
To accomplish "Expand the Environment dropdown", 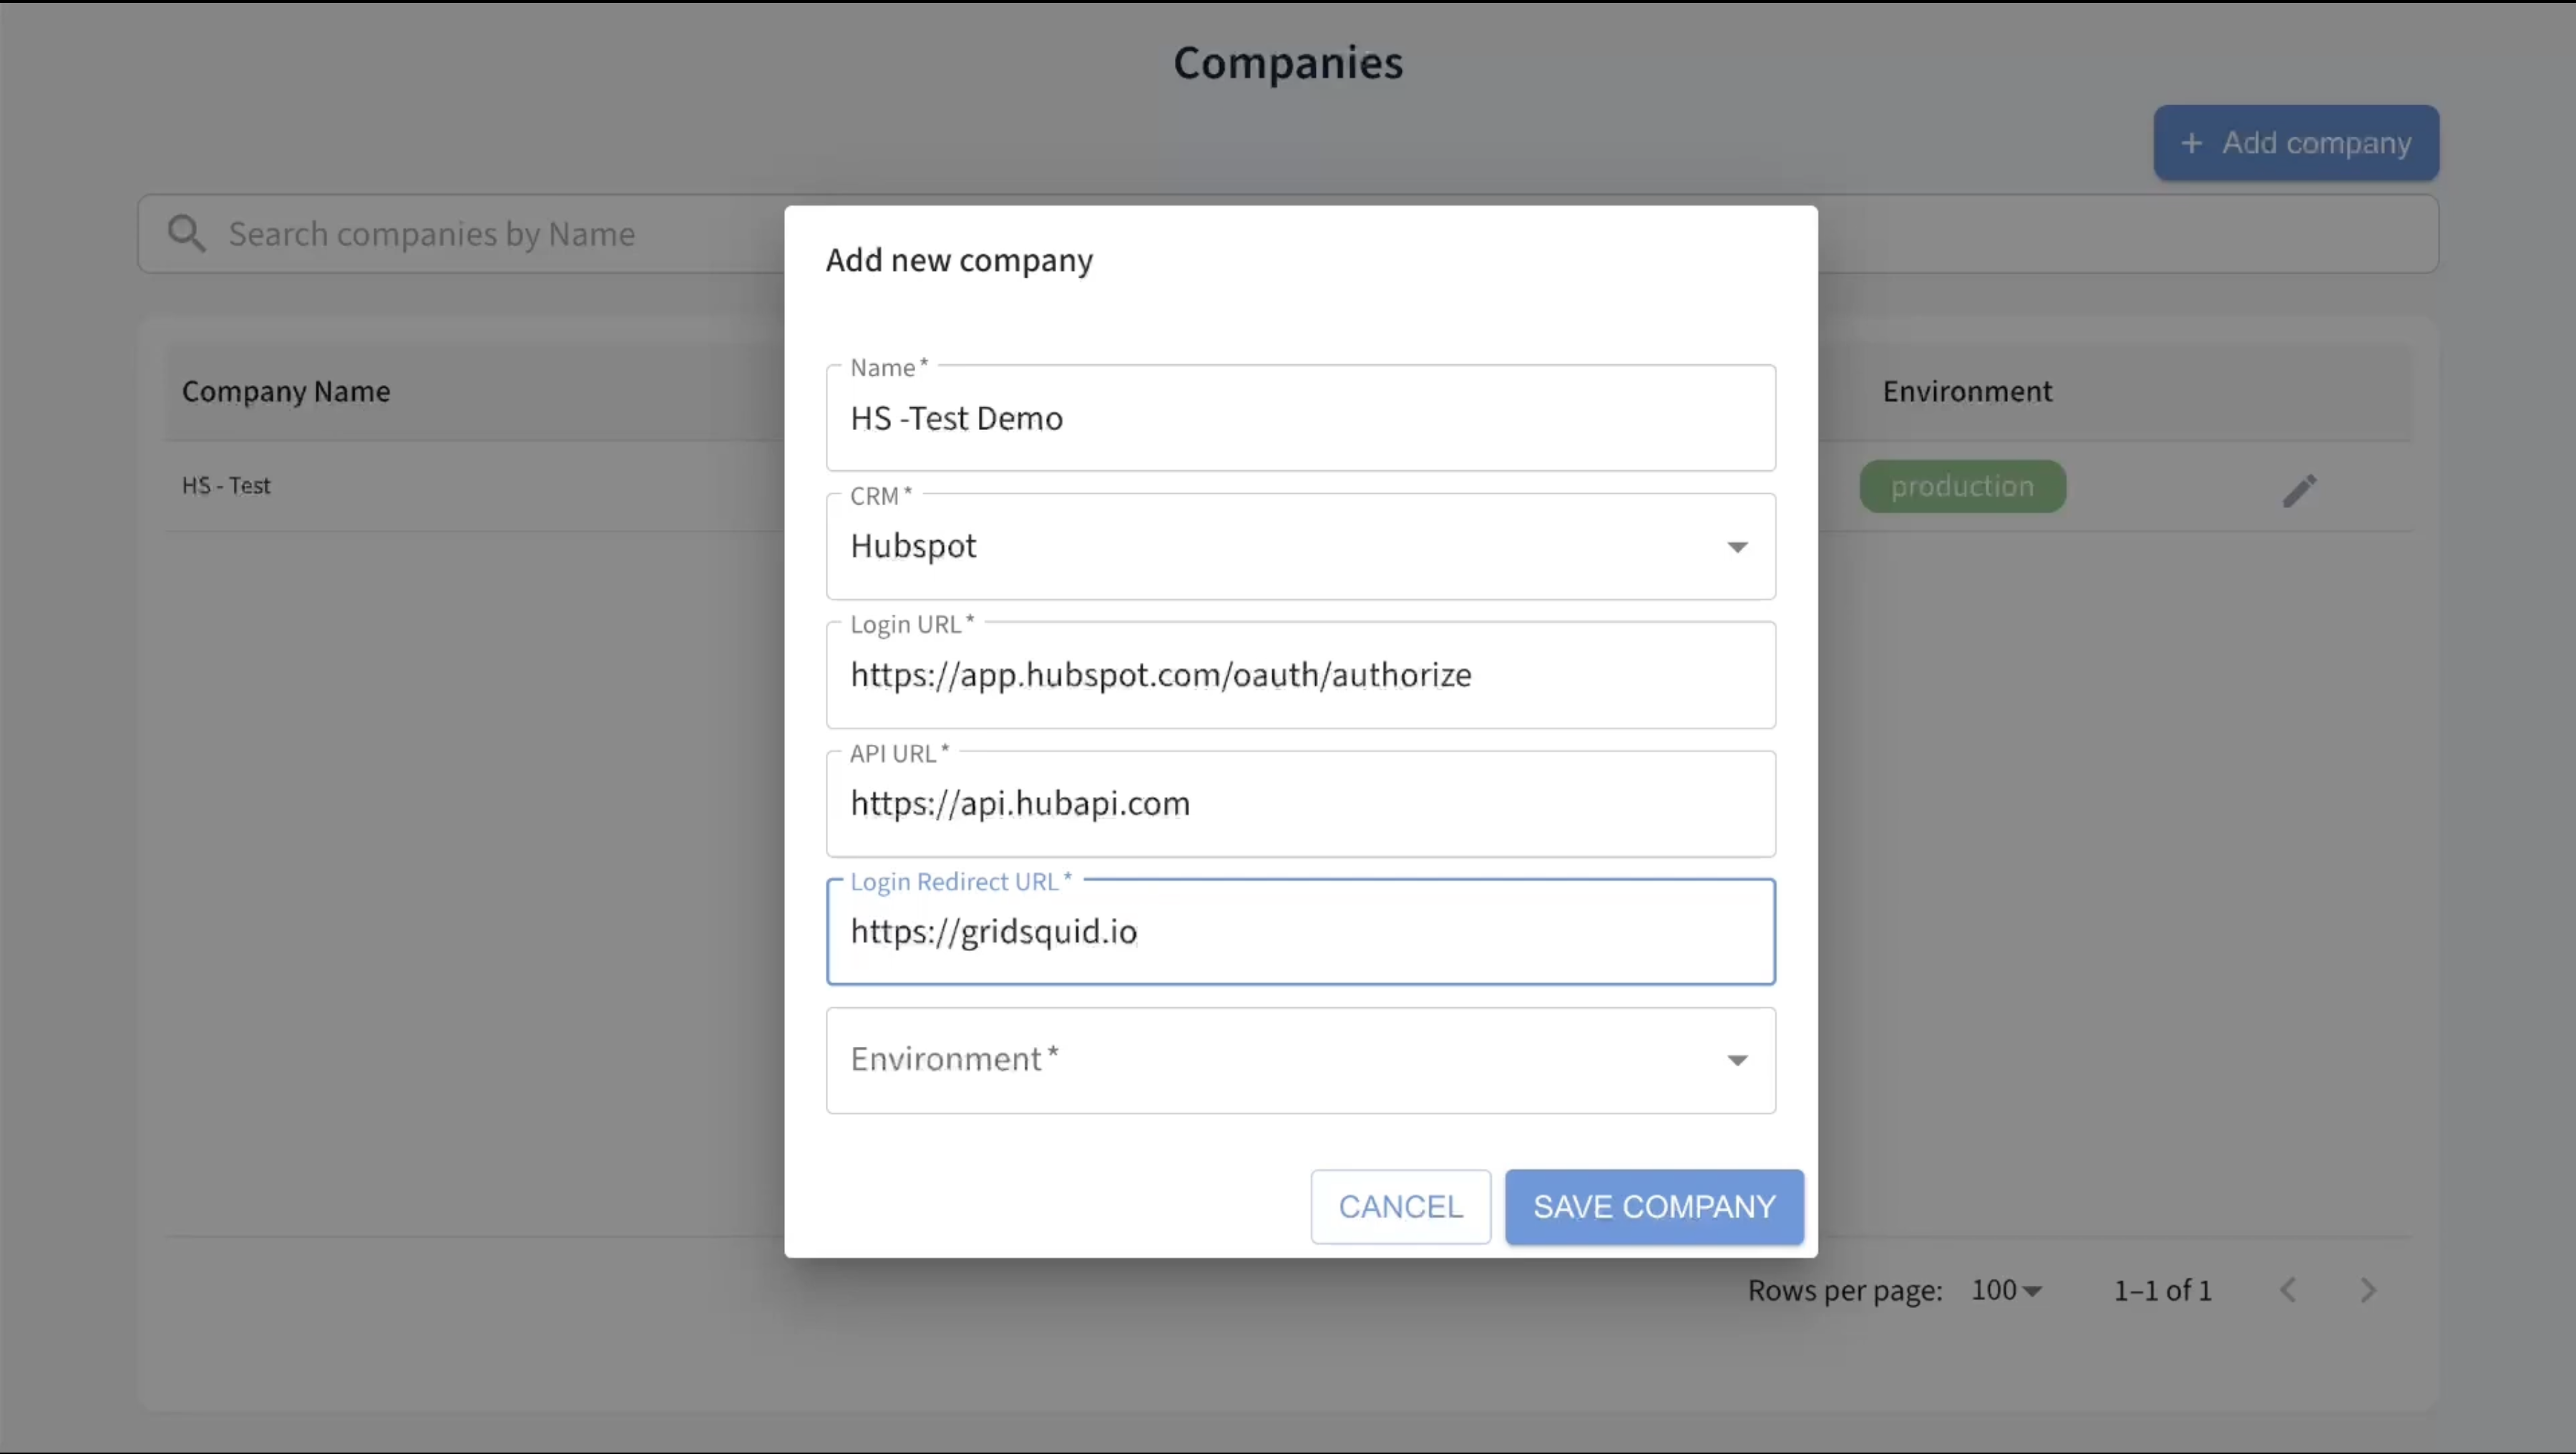I will 1737,1060.
